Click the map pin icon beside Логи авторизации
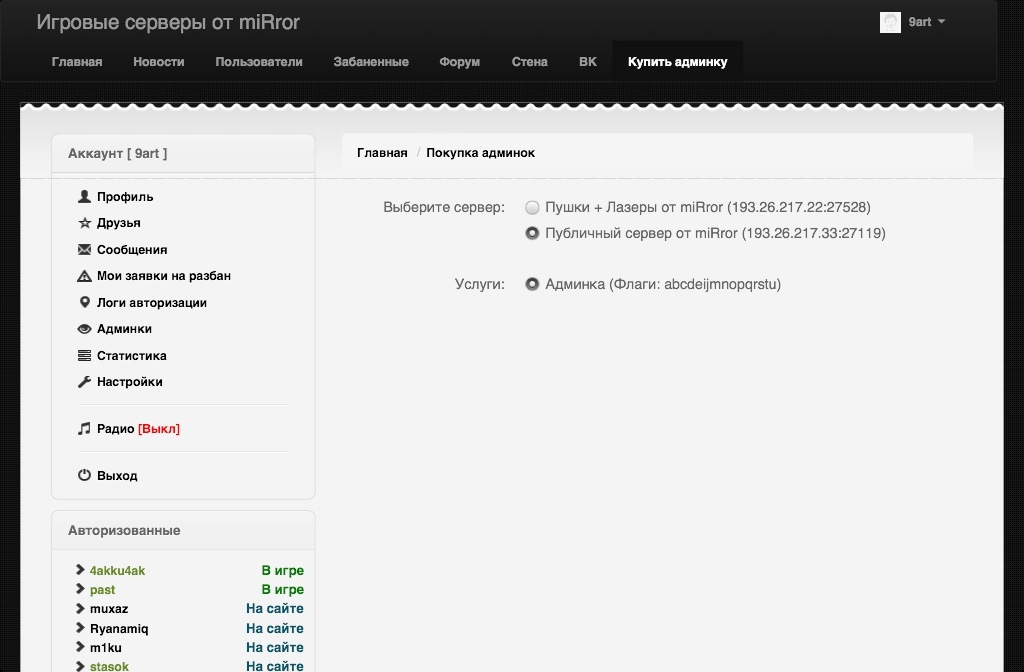1024x672 pixels. [x=84, y=302]
